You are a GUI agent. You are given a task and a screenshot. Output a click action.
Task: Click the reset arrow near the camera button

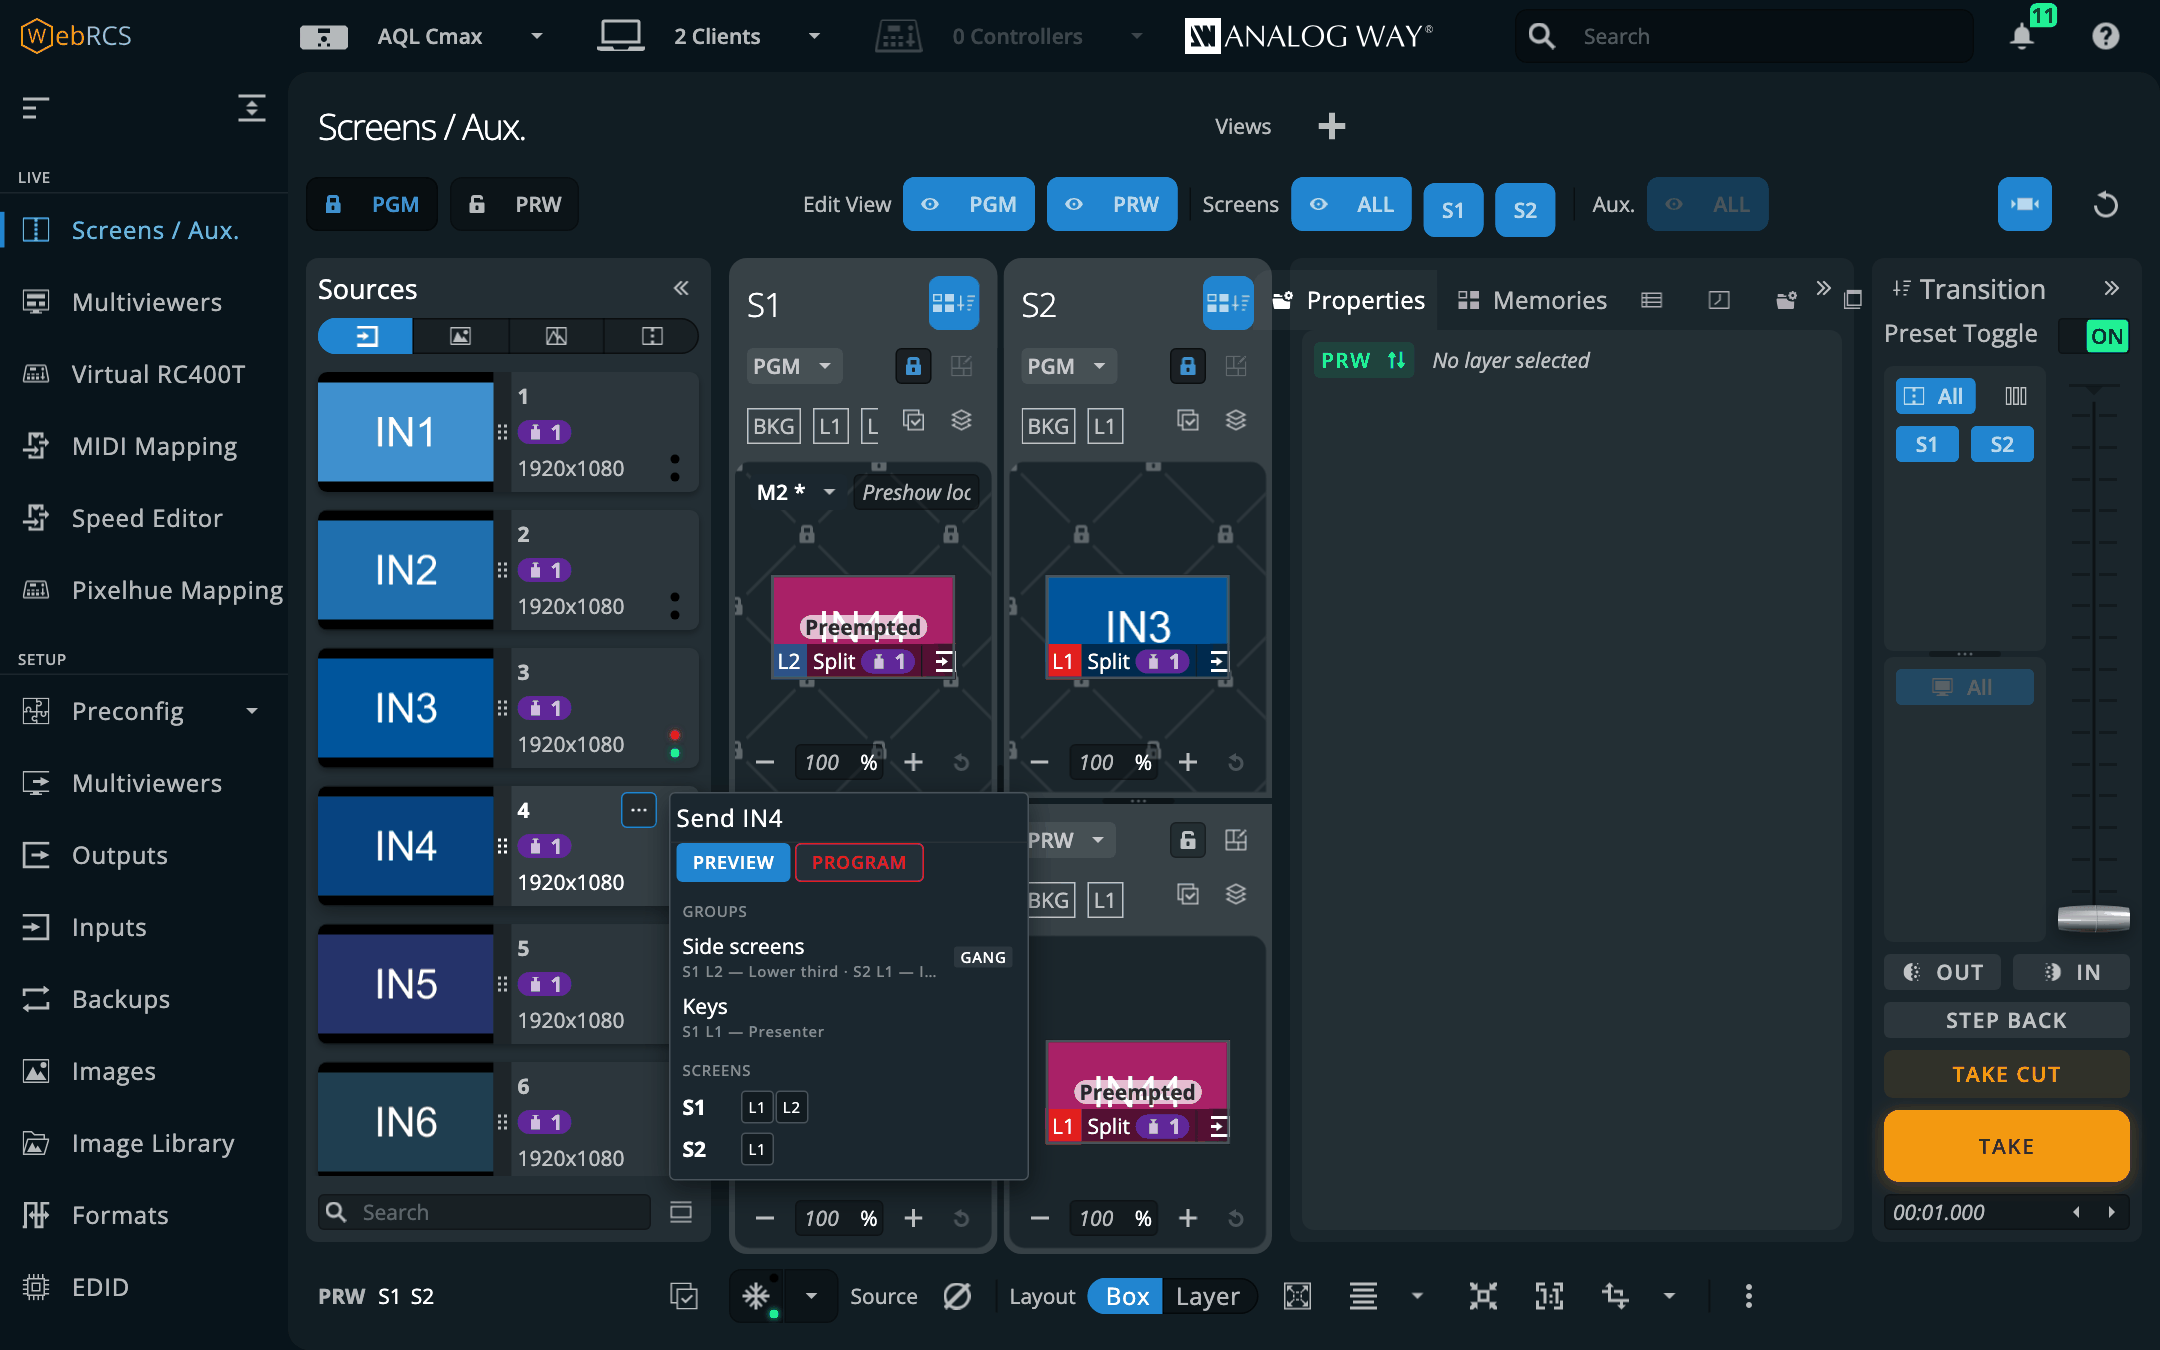2105,204
